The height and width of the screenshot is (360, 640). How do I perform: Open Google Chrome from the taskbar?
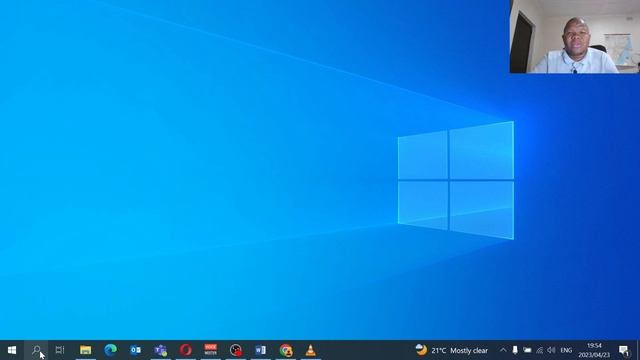click(286, 350)
